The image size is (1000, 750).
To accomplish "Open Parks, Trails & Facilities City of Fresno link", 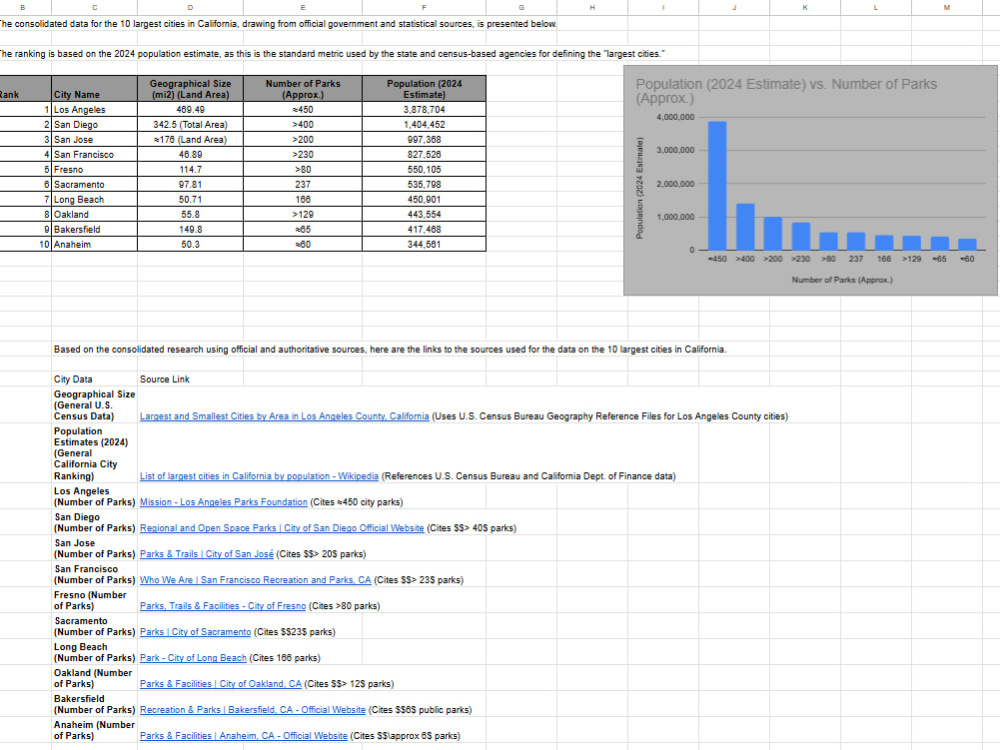I will pyautogui.click(x=223, y=607).
